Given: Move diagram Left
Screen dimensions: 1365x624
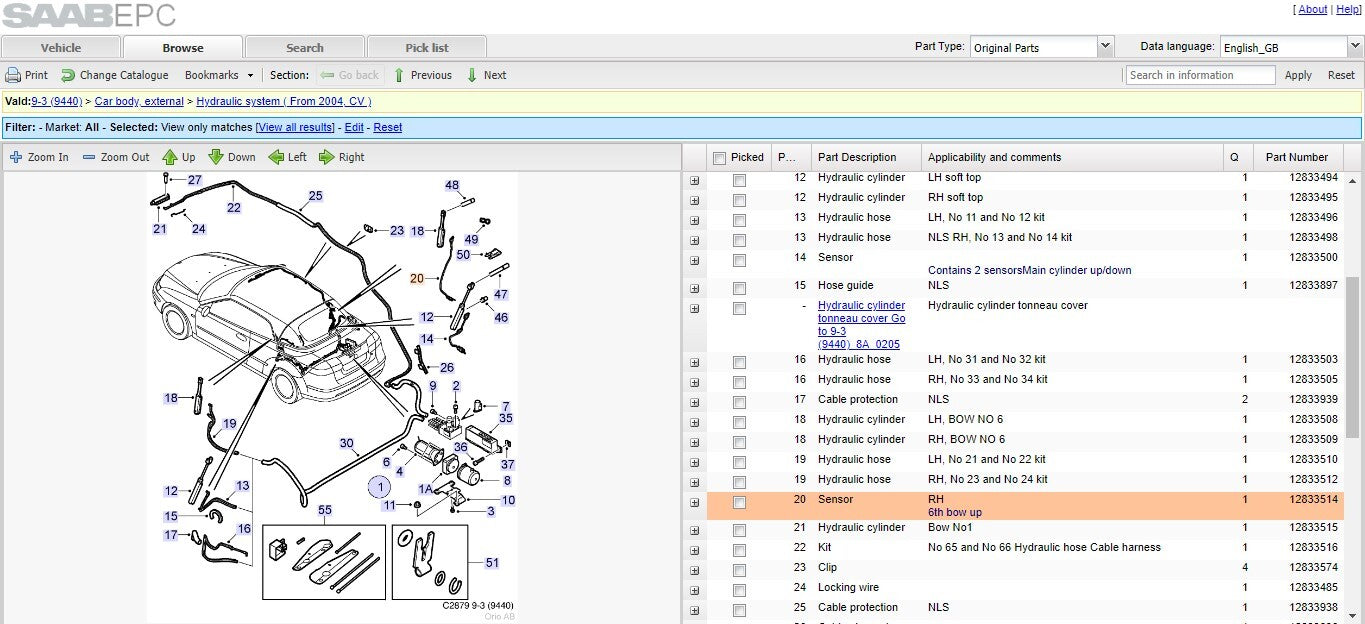Looking at the screenshot, I should pos(288,157).
